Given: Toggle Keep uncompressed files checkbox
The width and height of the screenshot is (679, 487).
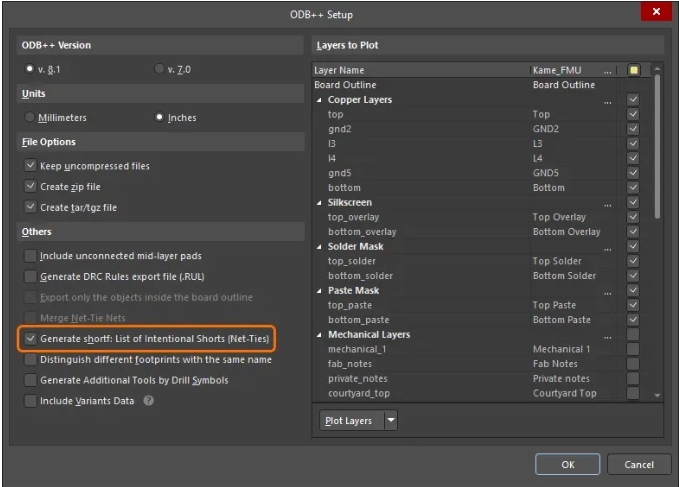Looking at the screenshot, I should 30,165.
